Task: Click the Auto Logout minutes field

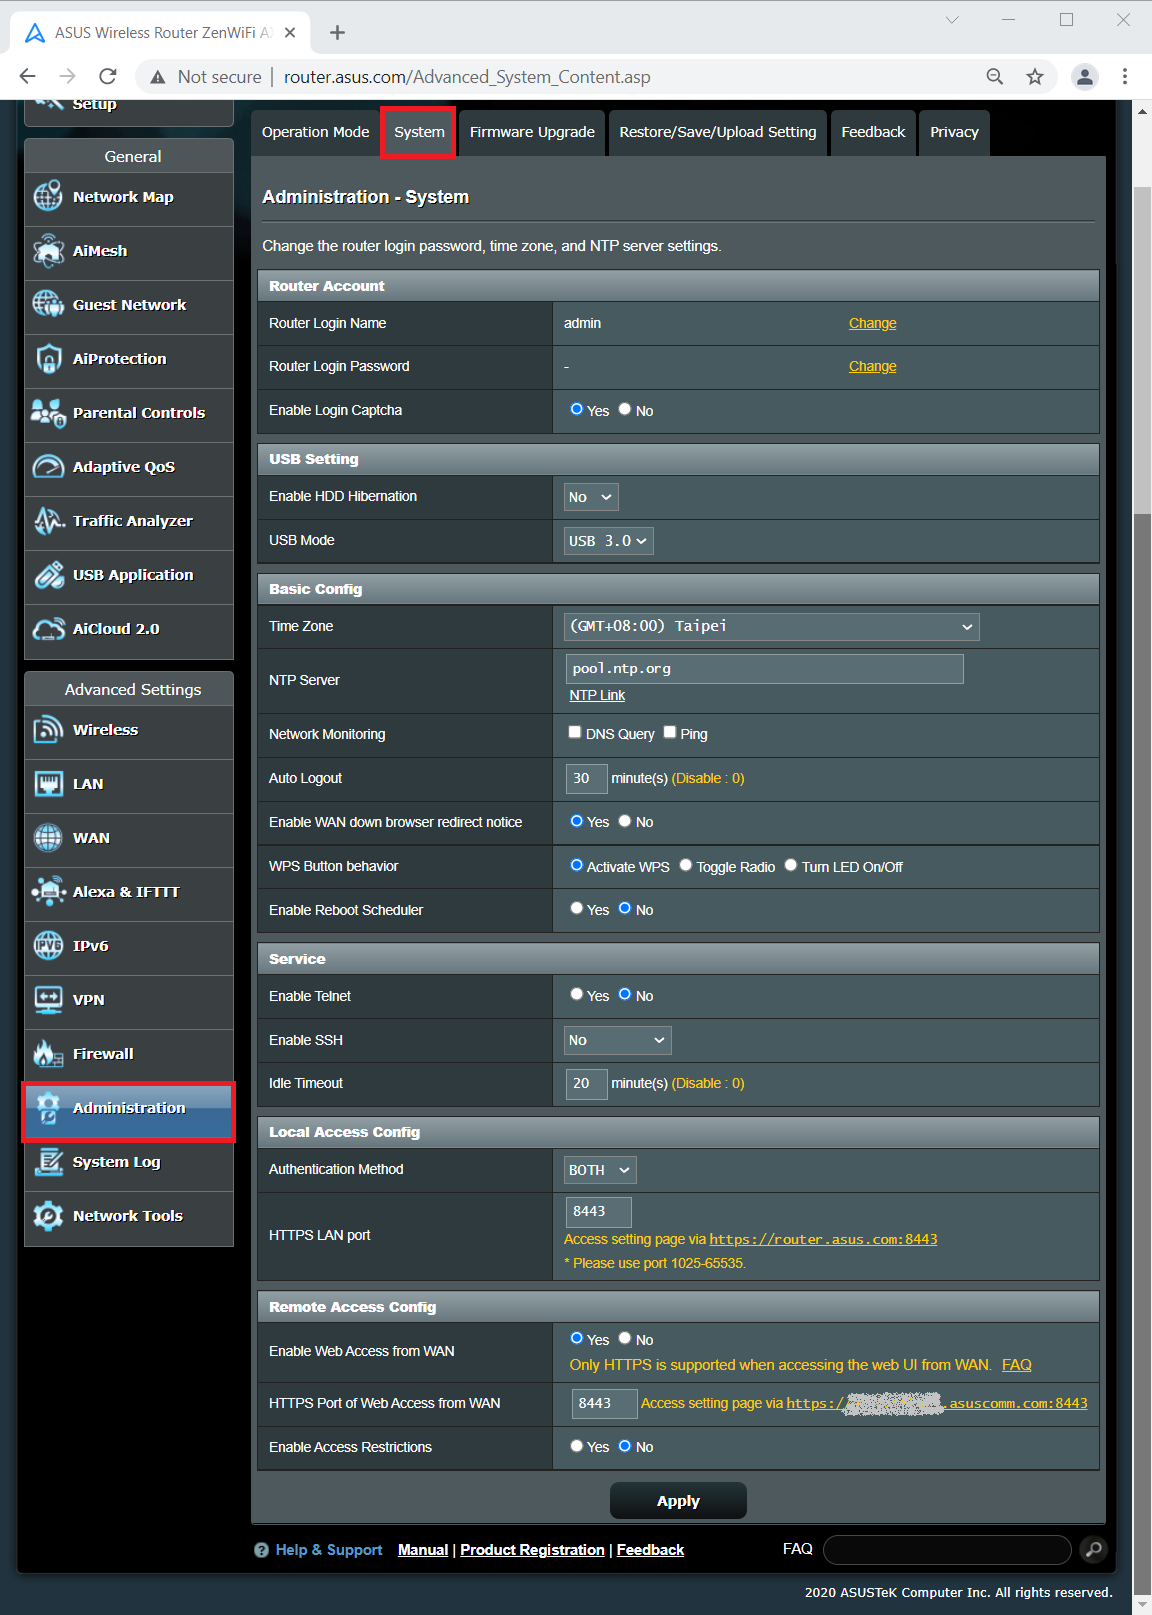Action: 587,778
